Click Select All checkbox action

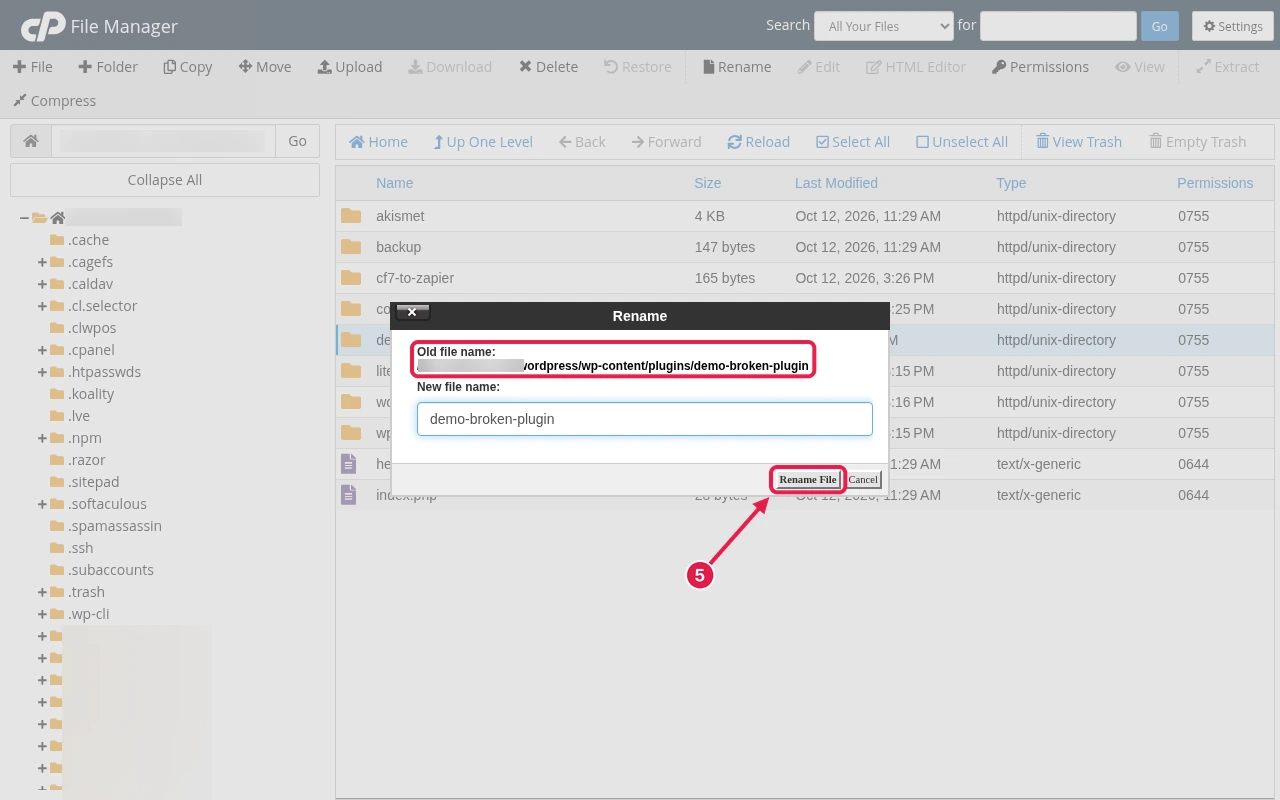pos(853,142)
